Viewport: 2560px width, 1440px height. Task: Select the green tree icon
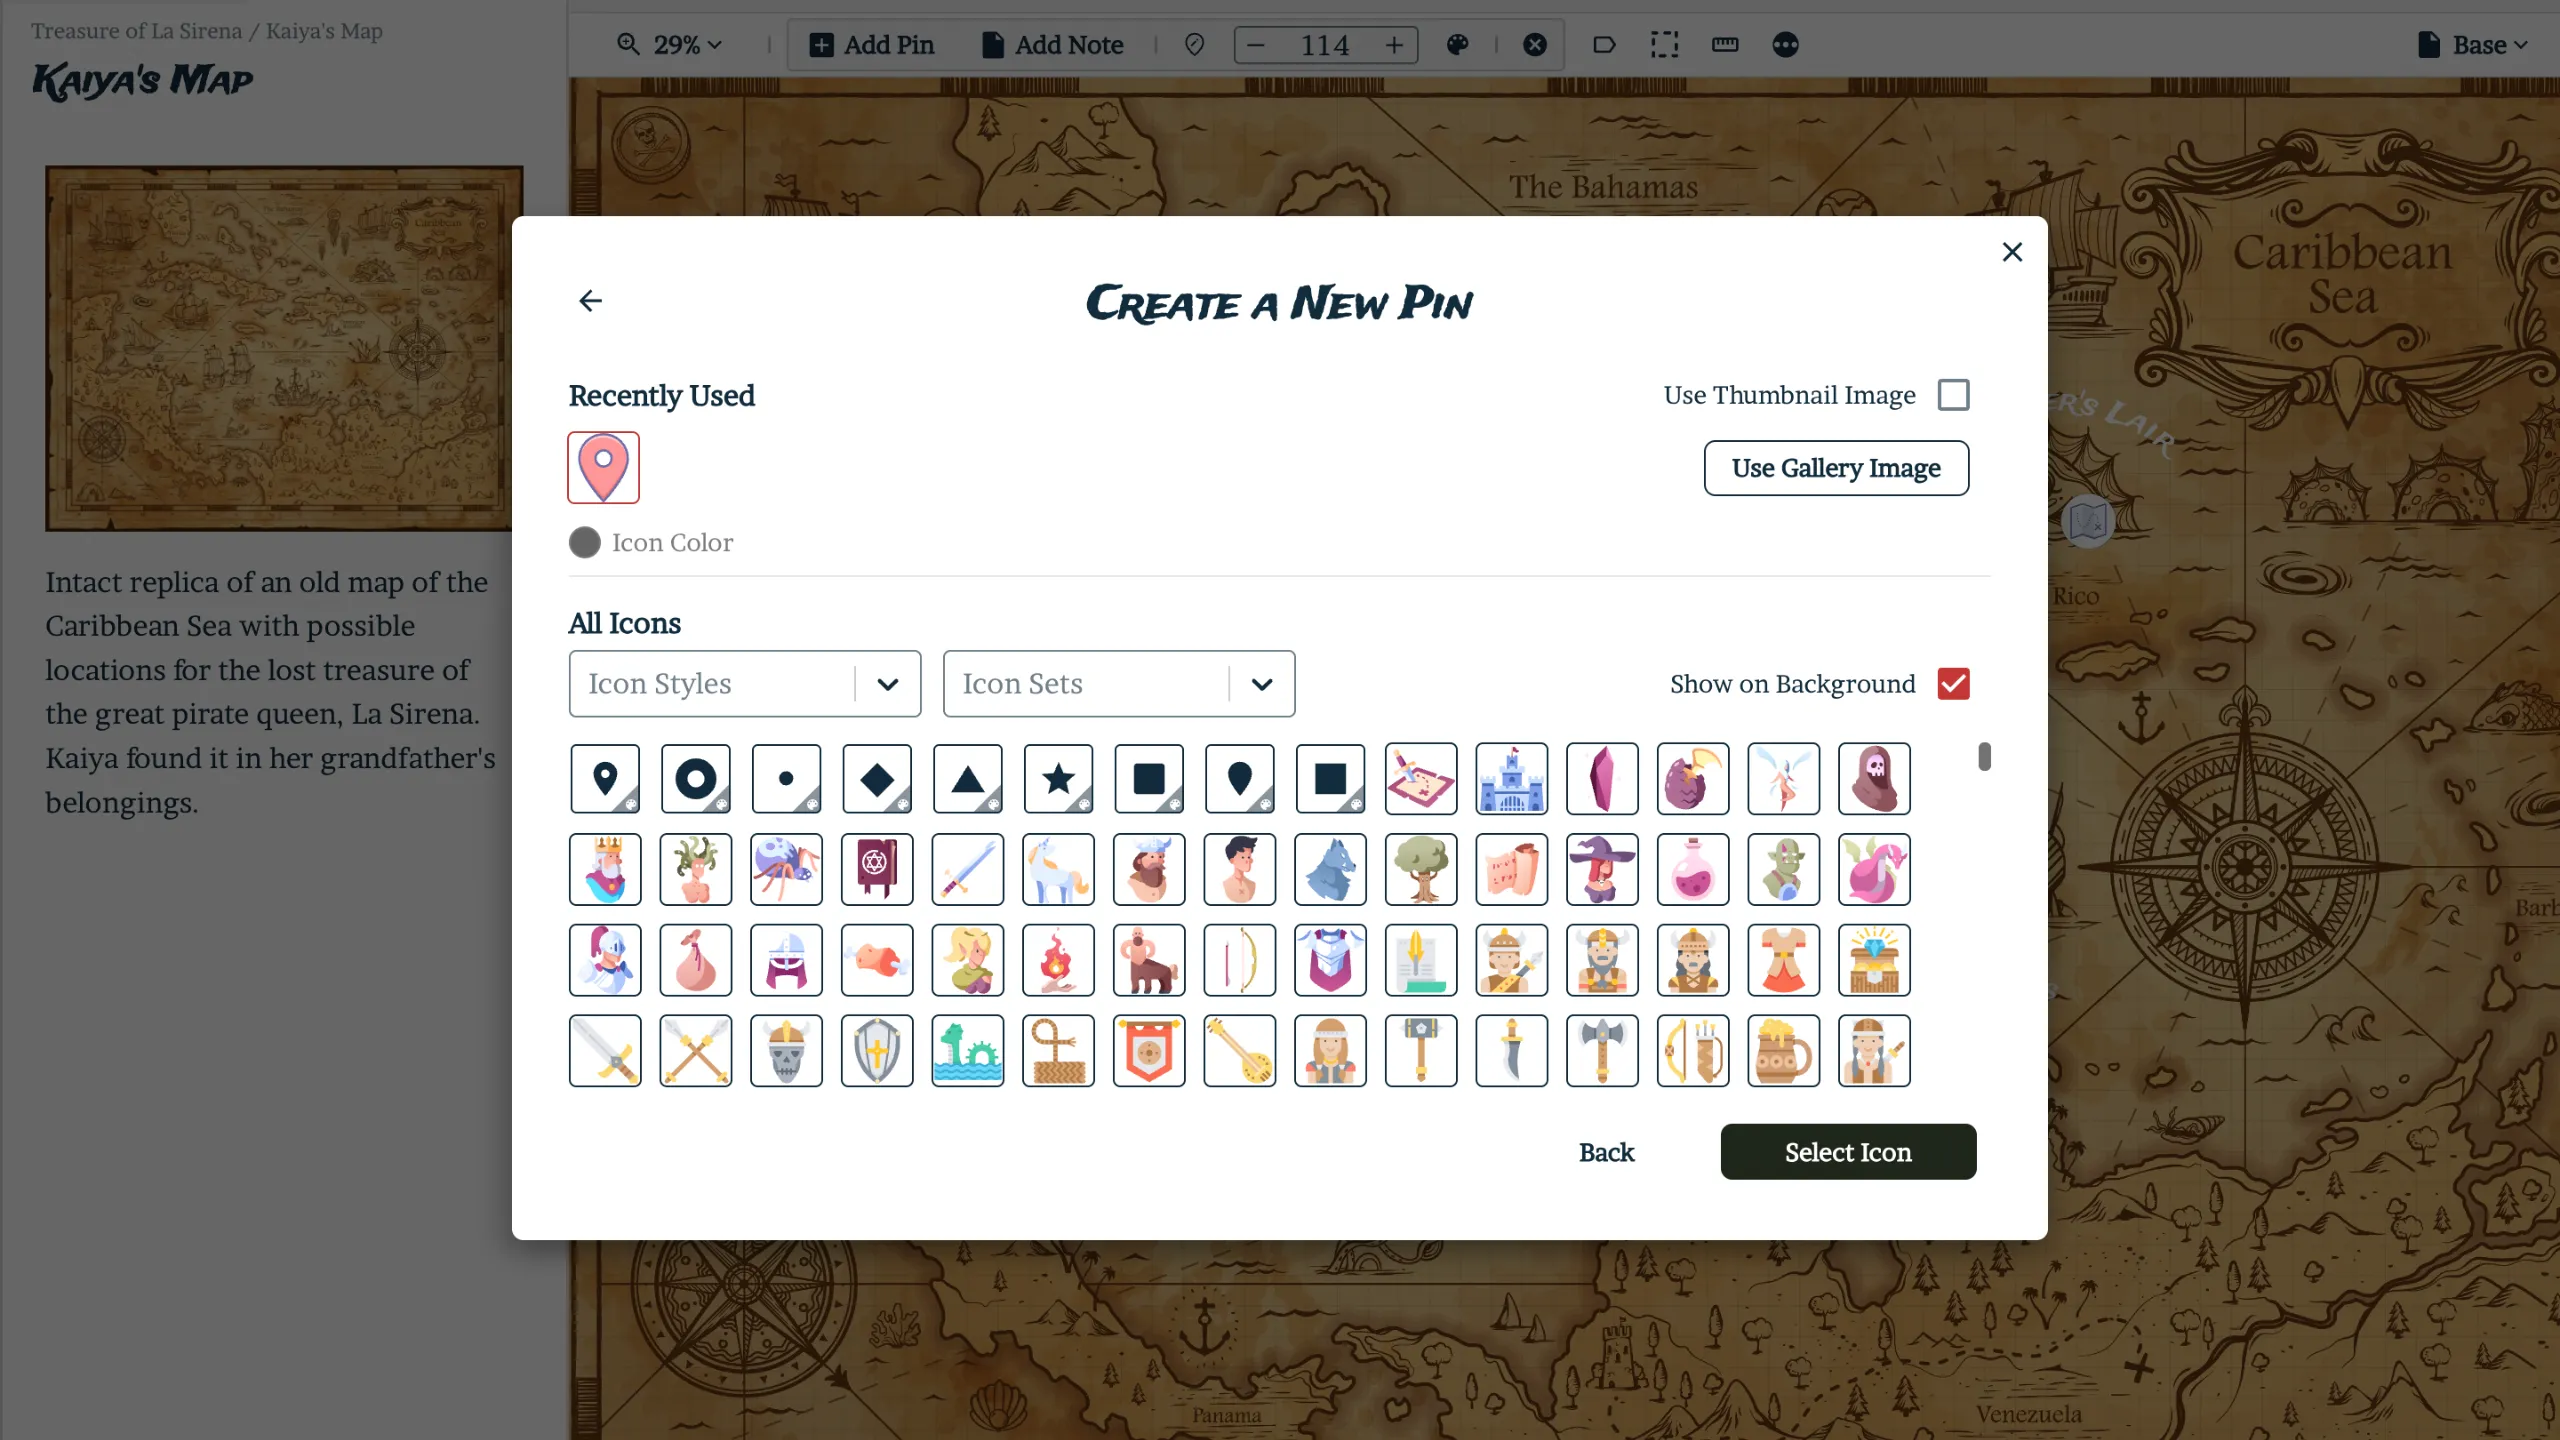click(x=1421, y=869)
